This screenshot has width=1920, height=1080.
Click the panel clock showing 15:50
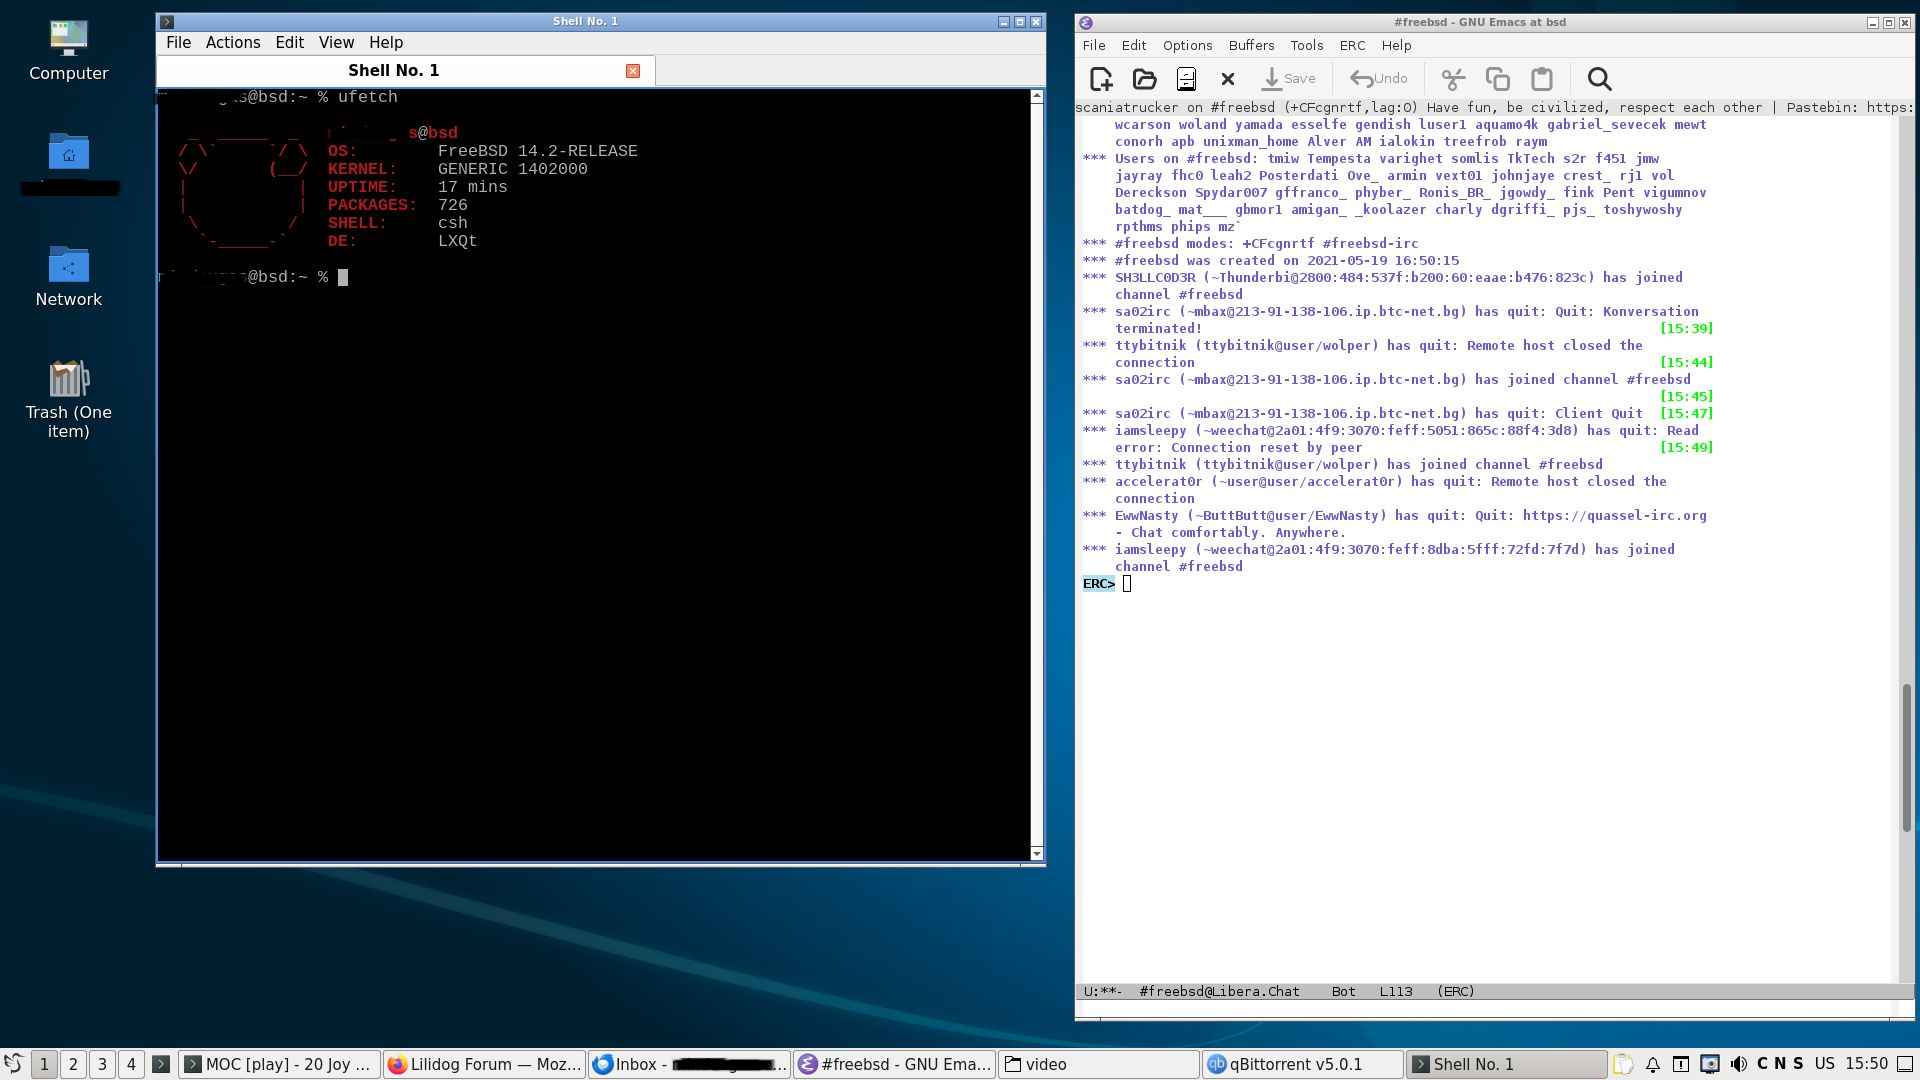tap(1866, 1064)
